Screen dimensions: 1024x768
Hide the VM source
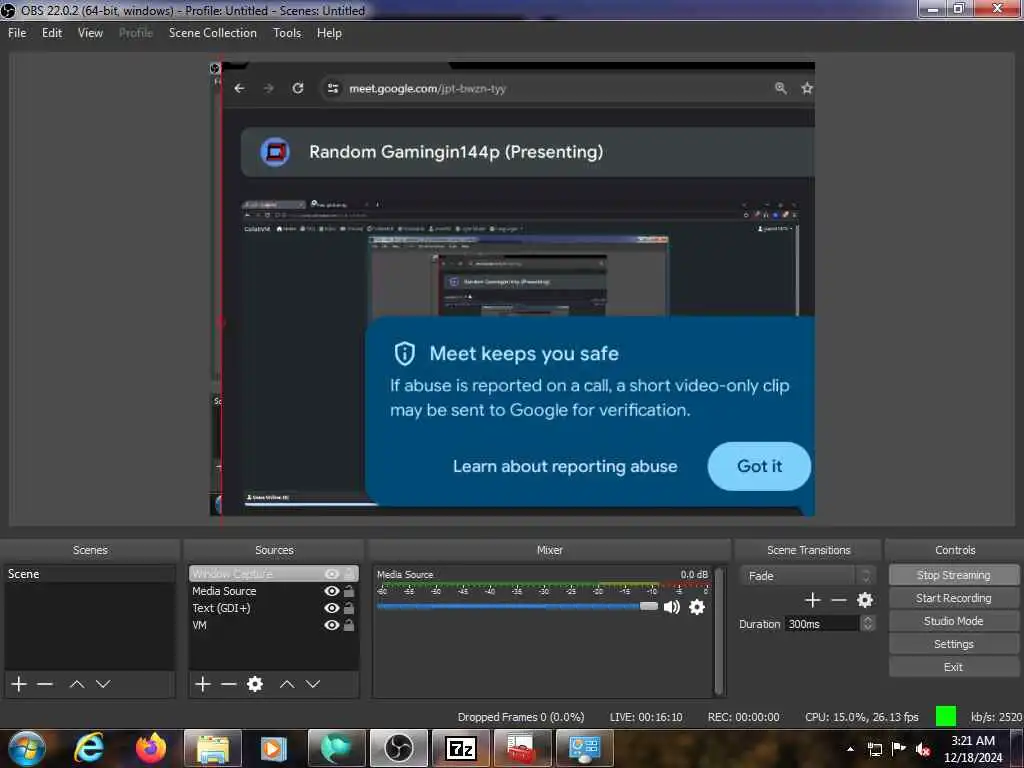click(x=332, y=625)
